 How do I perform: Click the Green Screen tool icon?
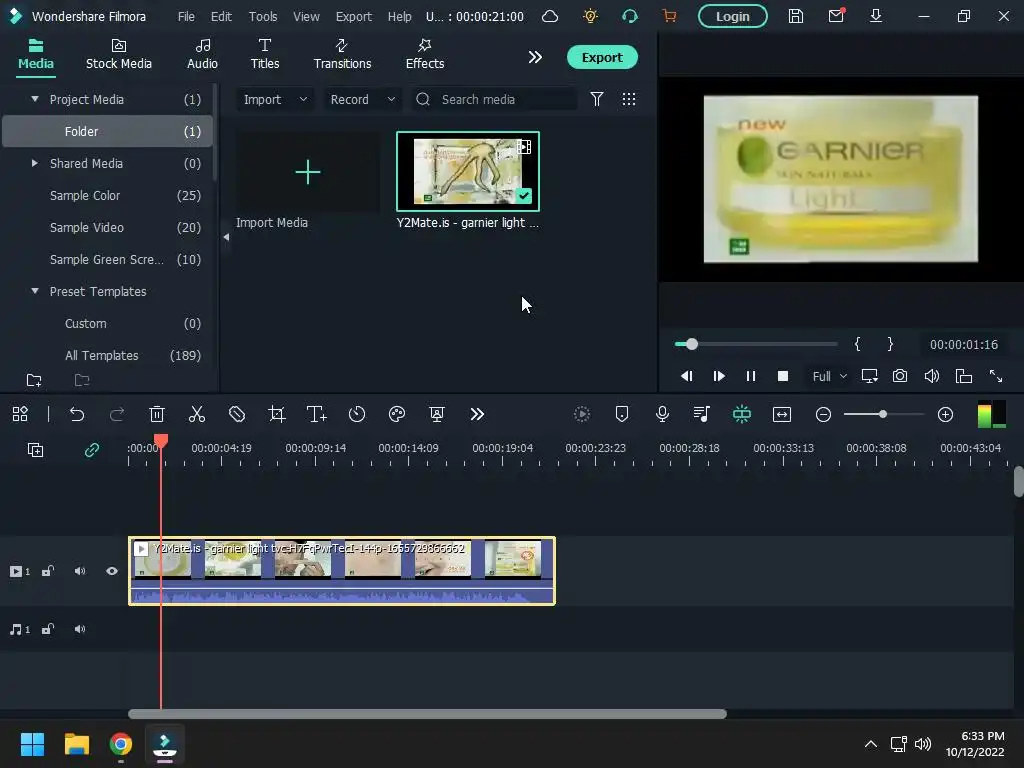437,414
